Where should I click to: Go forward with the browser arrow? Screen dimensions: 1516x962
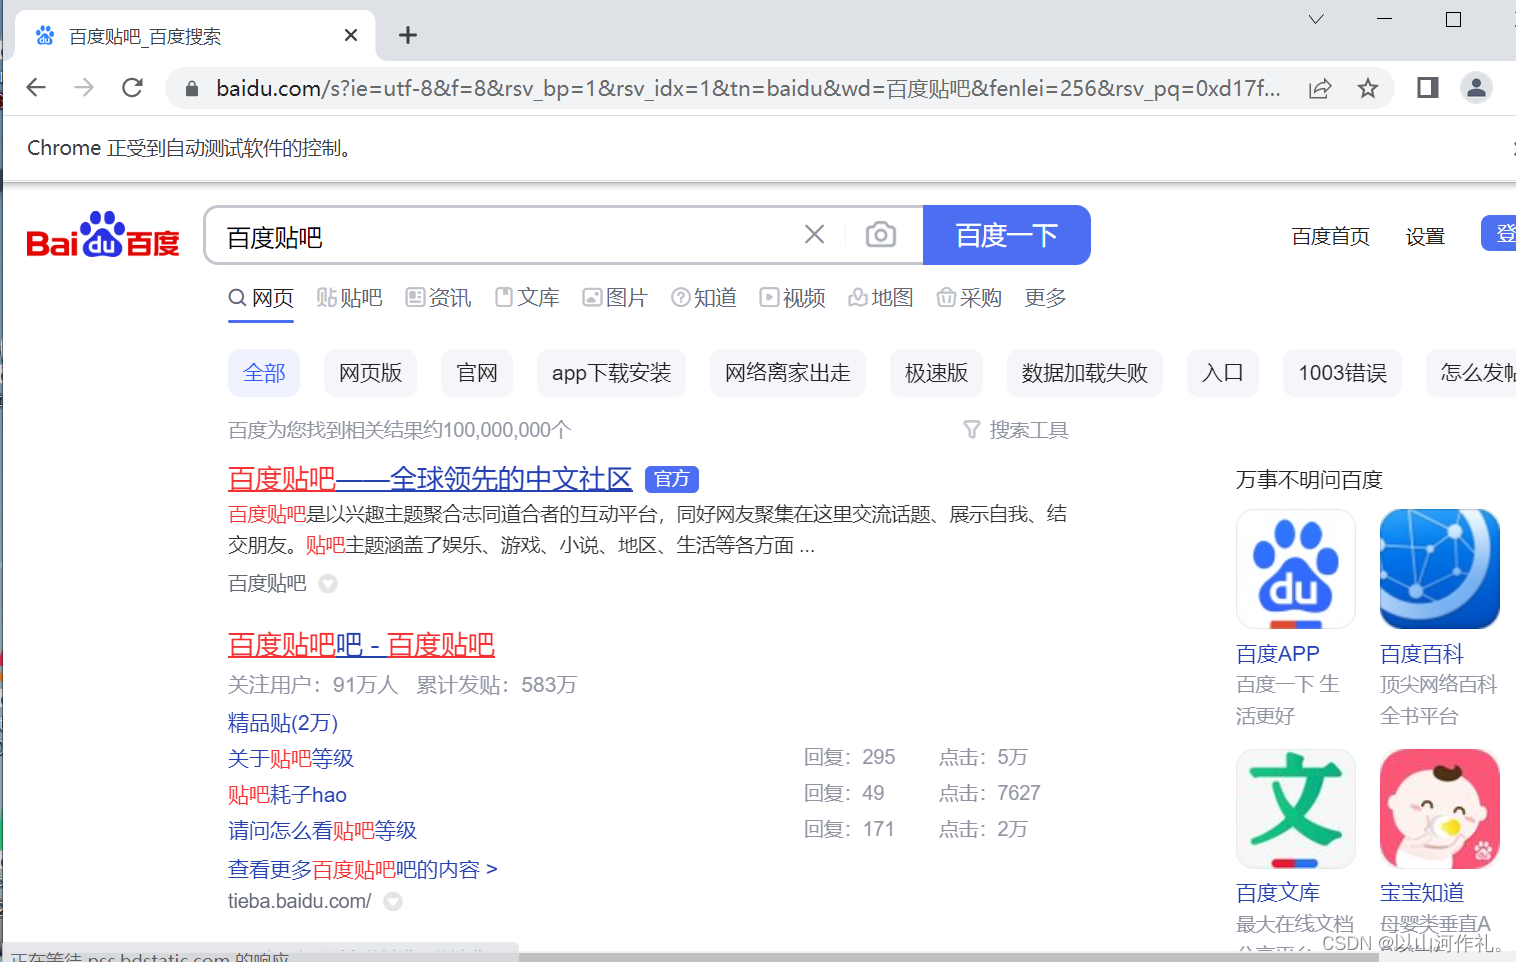[x=84, y=88]
